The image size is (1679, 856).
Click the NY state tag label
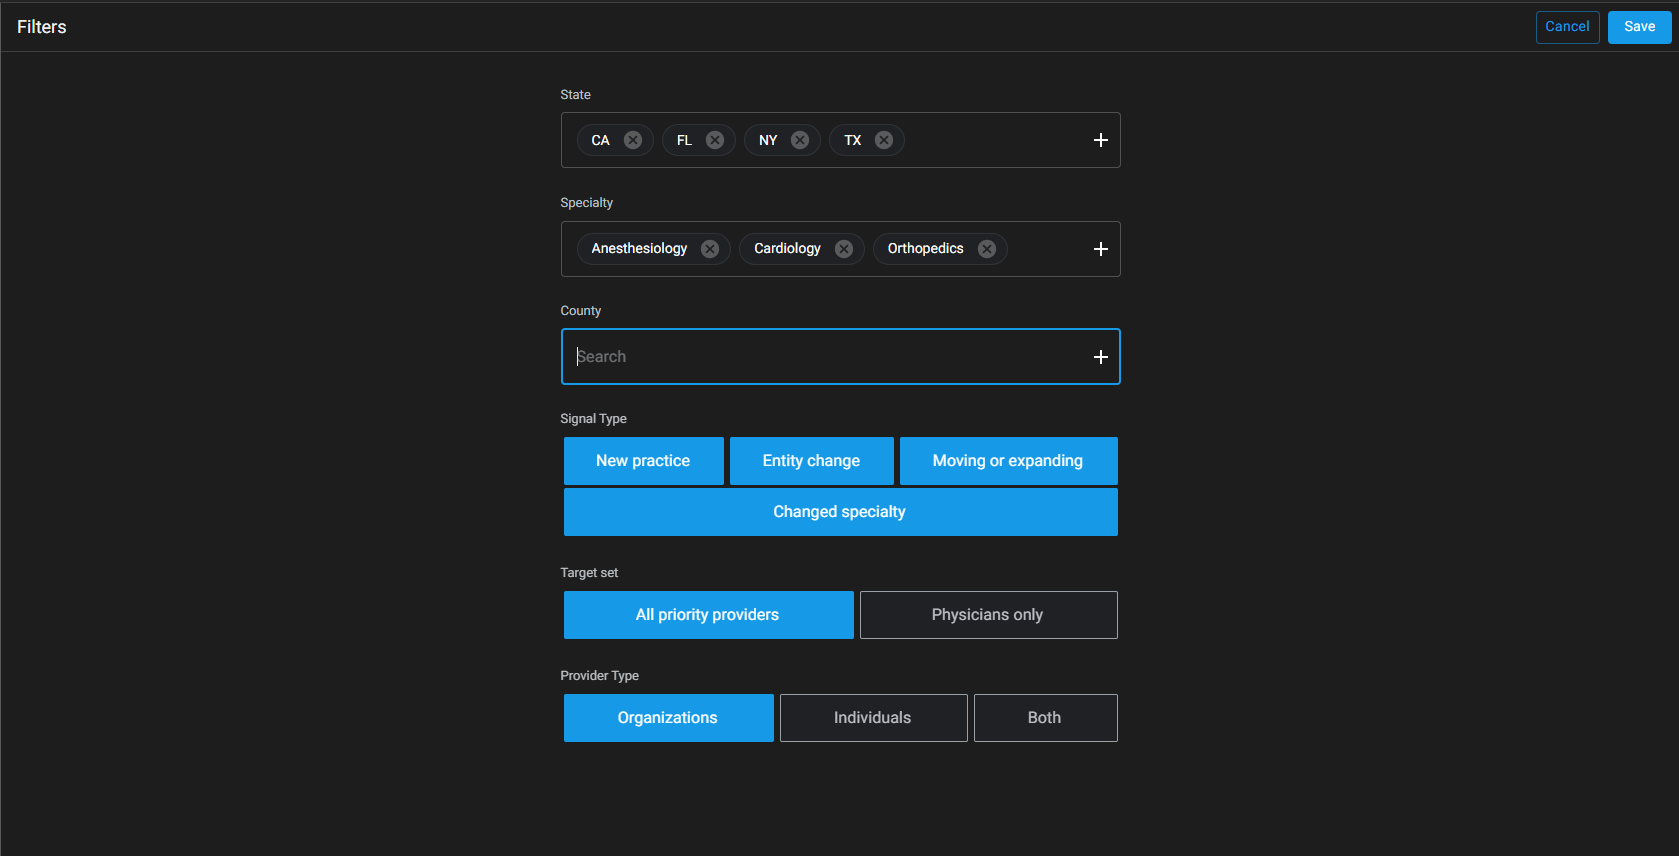click(x=768, y=140)
